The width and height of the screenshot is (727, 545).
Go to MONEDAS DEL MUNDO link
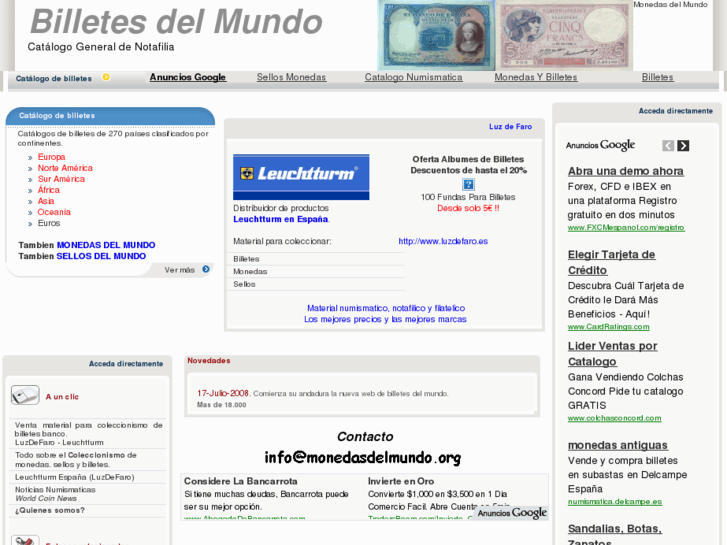click(x=106, y=245)
